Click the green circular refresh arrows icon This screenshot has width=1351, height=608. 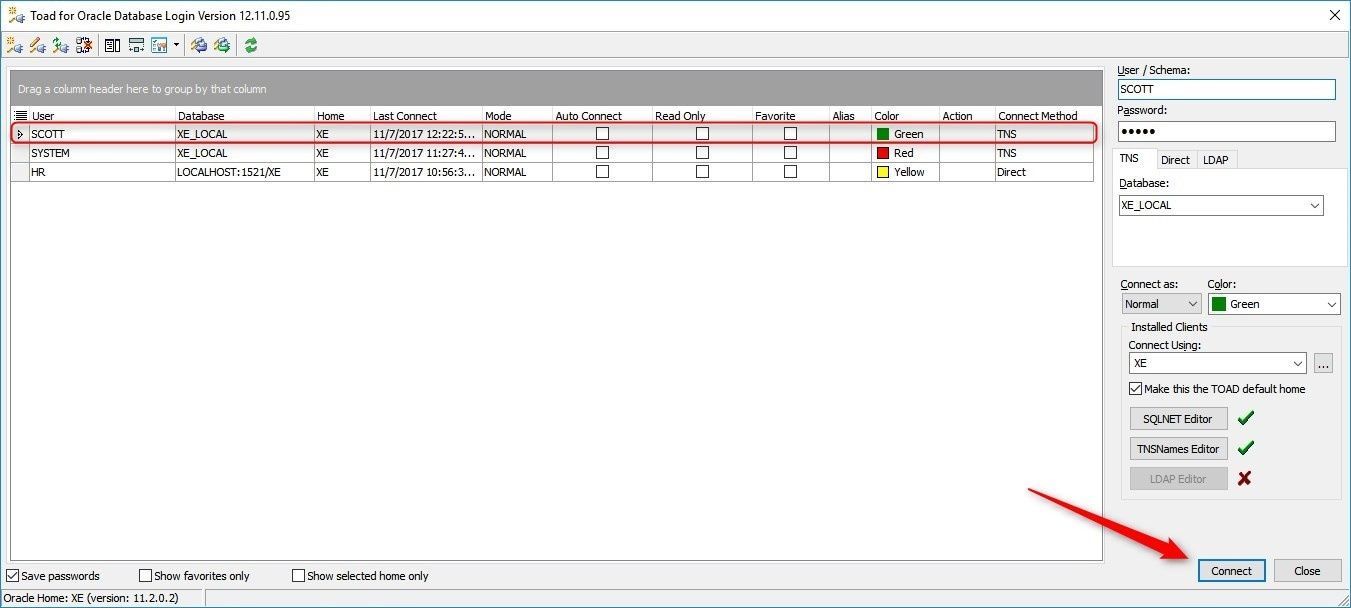pos(251,45)
